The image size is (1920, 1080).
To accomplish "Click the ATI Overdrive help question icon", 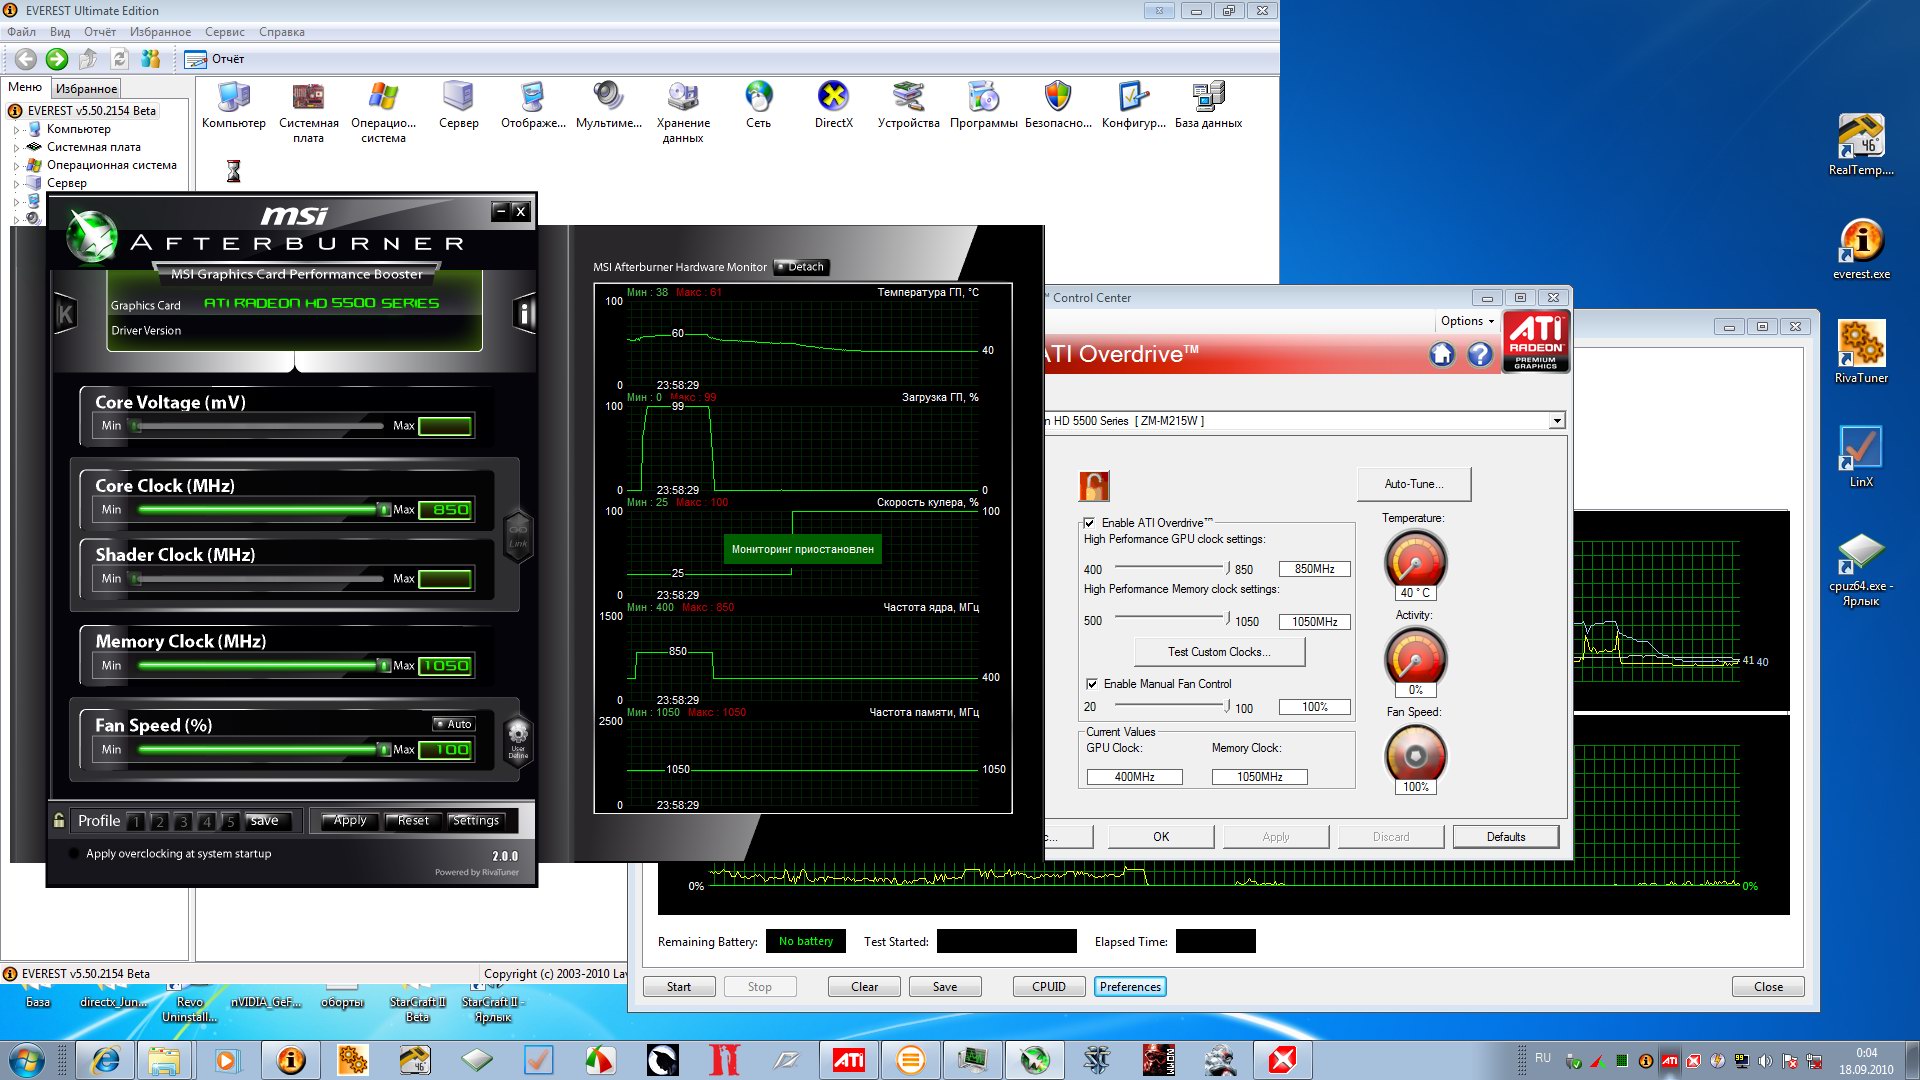I will 1479,354.
